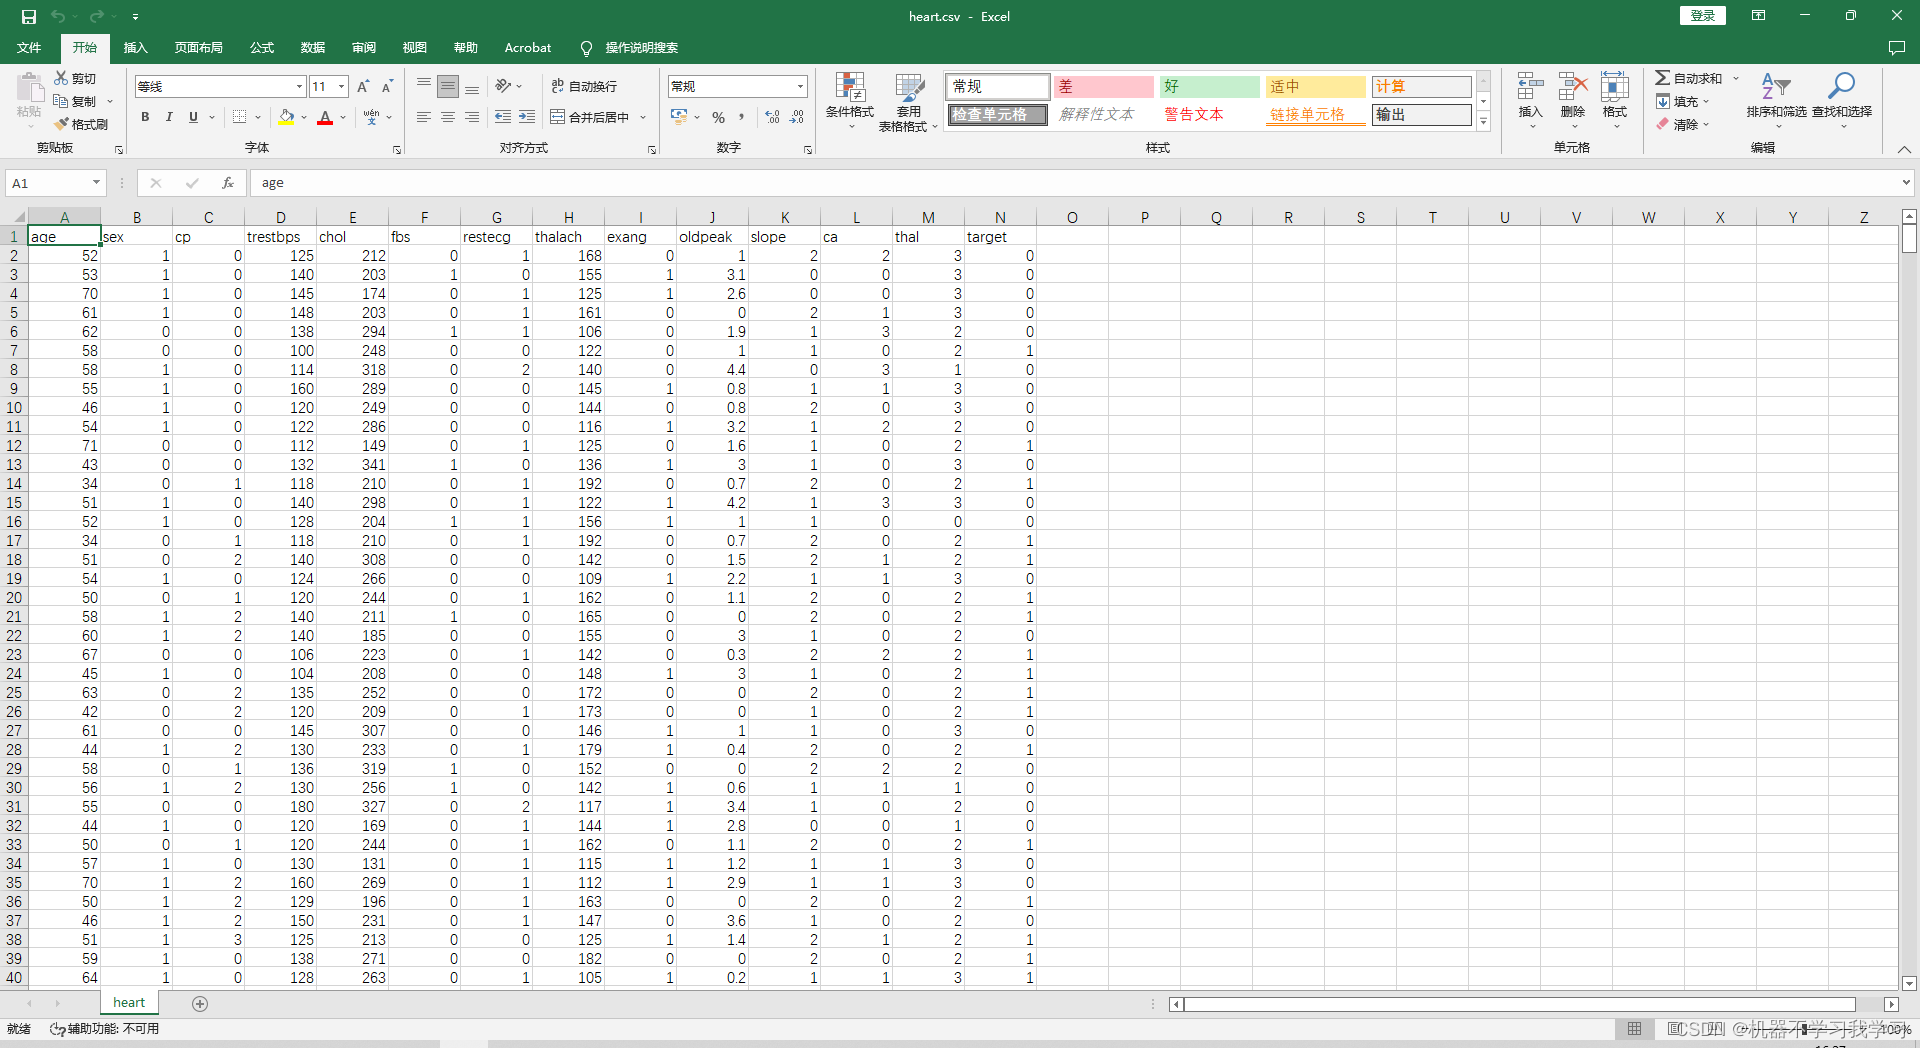Switch to the 页面布局 tab
Screen dimensions: 1920x1048
(x=198, y=48)
